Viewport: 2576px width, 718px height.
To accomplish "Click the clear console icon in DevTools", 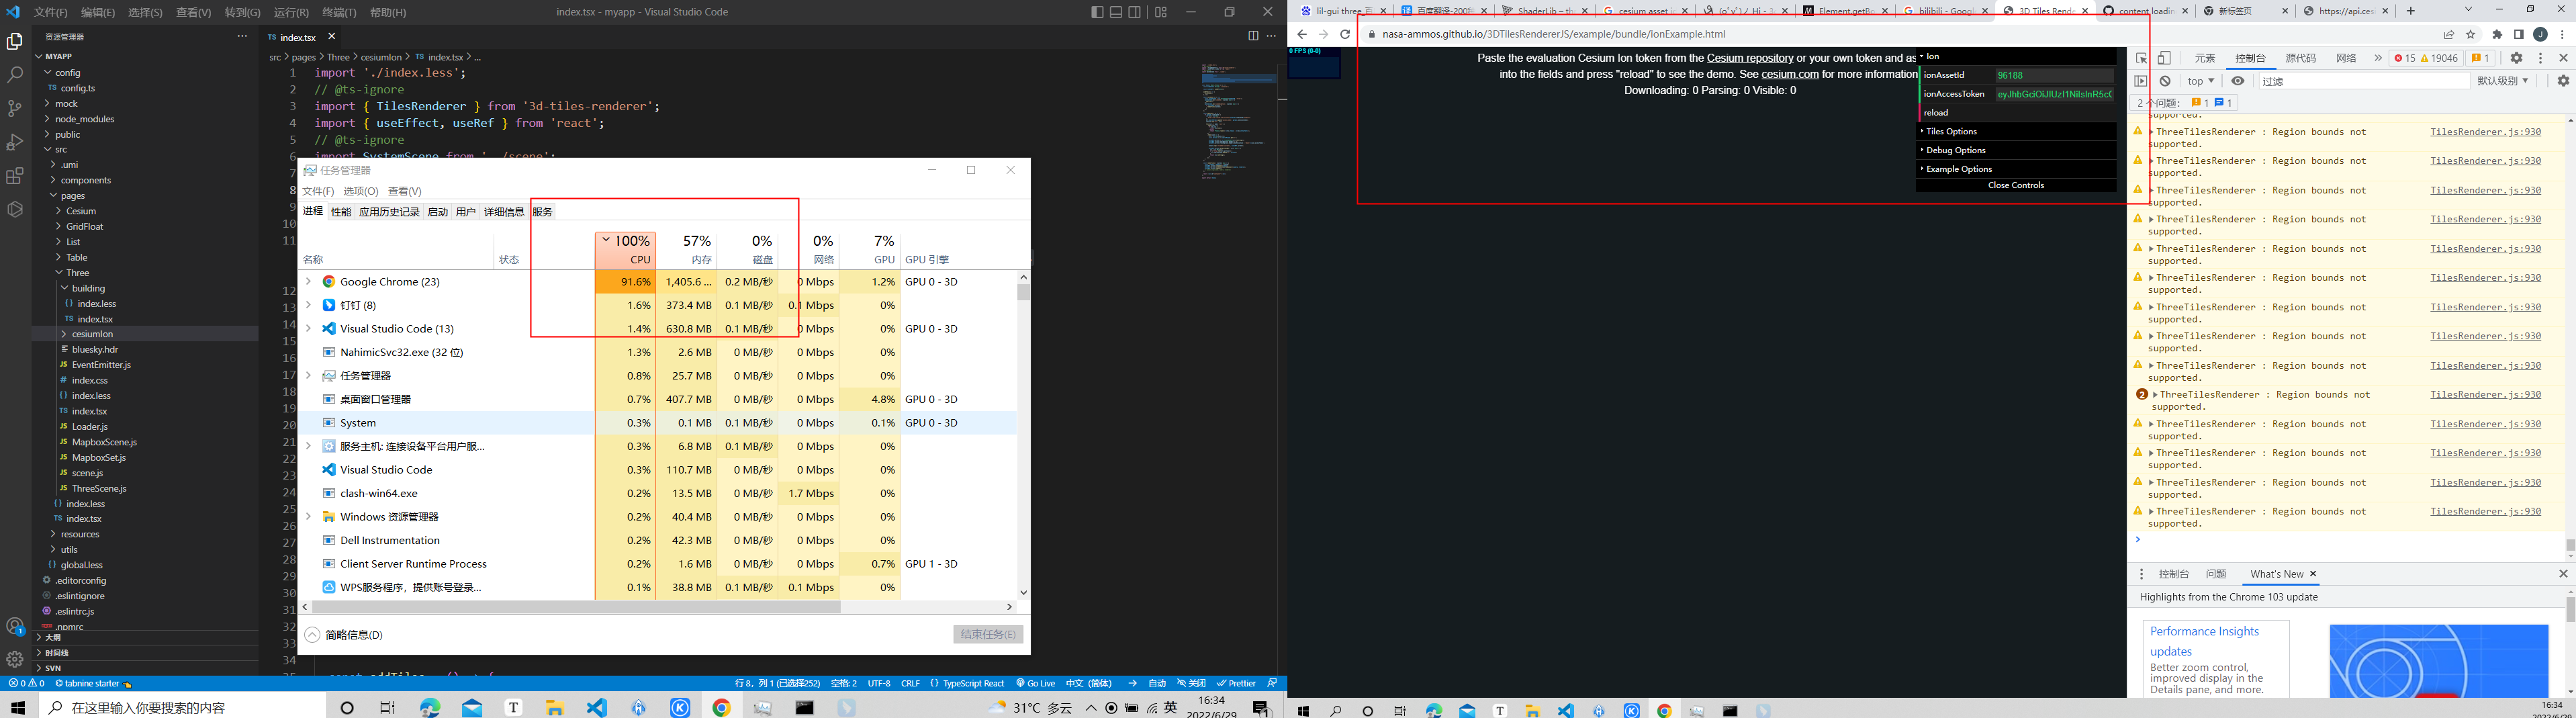I will pos(2166,80).
